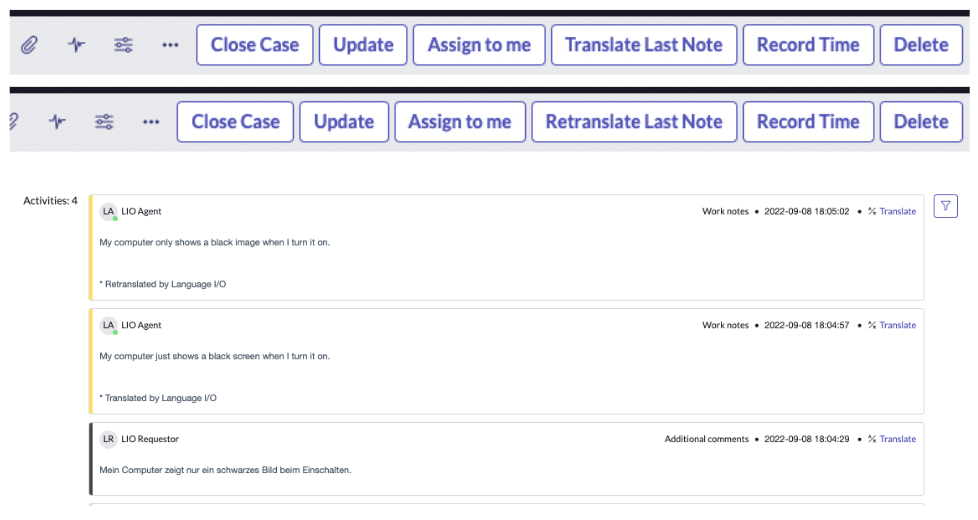The width and height of the screenshot is (978, 520).
Task: Click the sliders settings icon in the top toolbar
Action: click(x=123, y=45)
